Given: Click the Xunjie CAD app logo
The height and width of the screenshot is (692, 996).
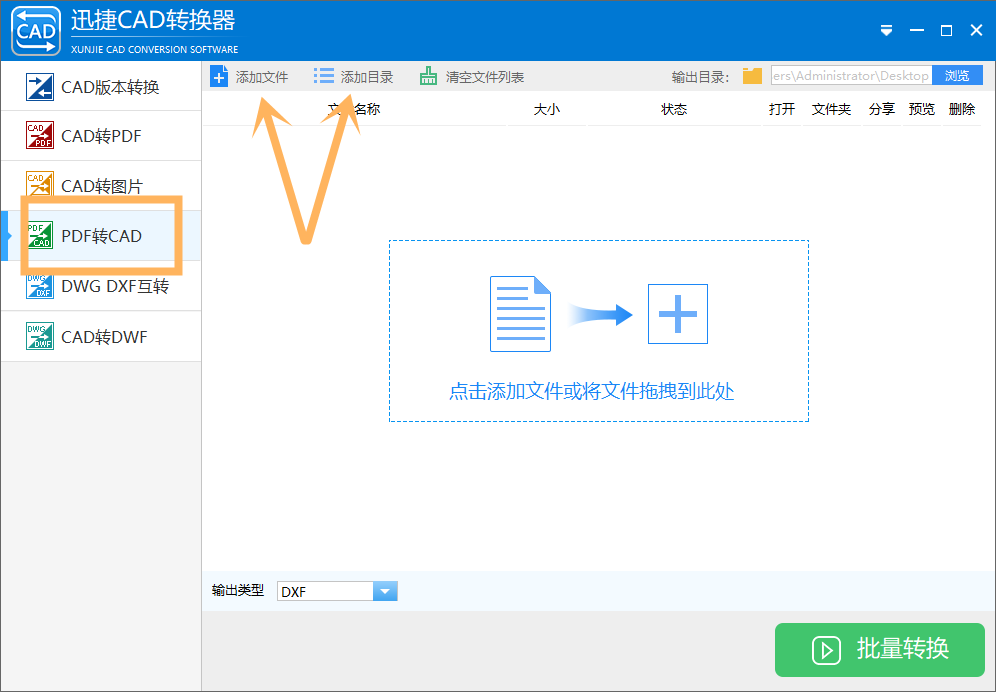Looking at the screenshot, I should pos(36,31).
